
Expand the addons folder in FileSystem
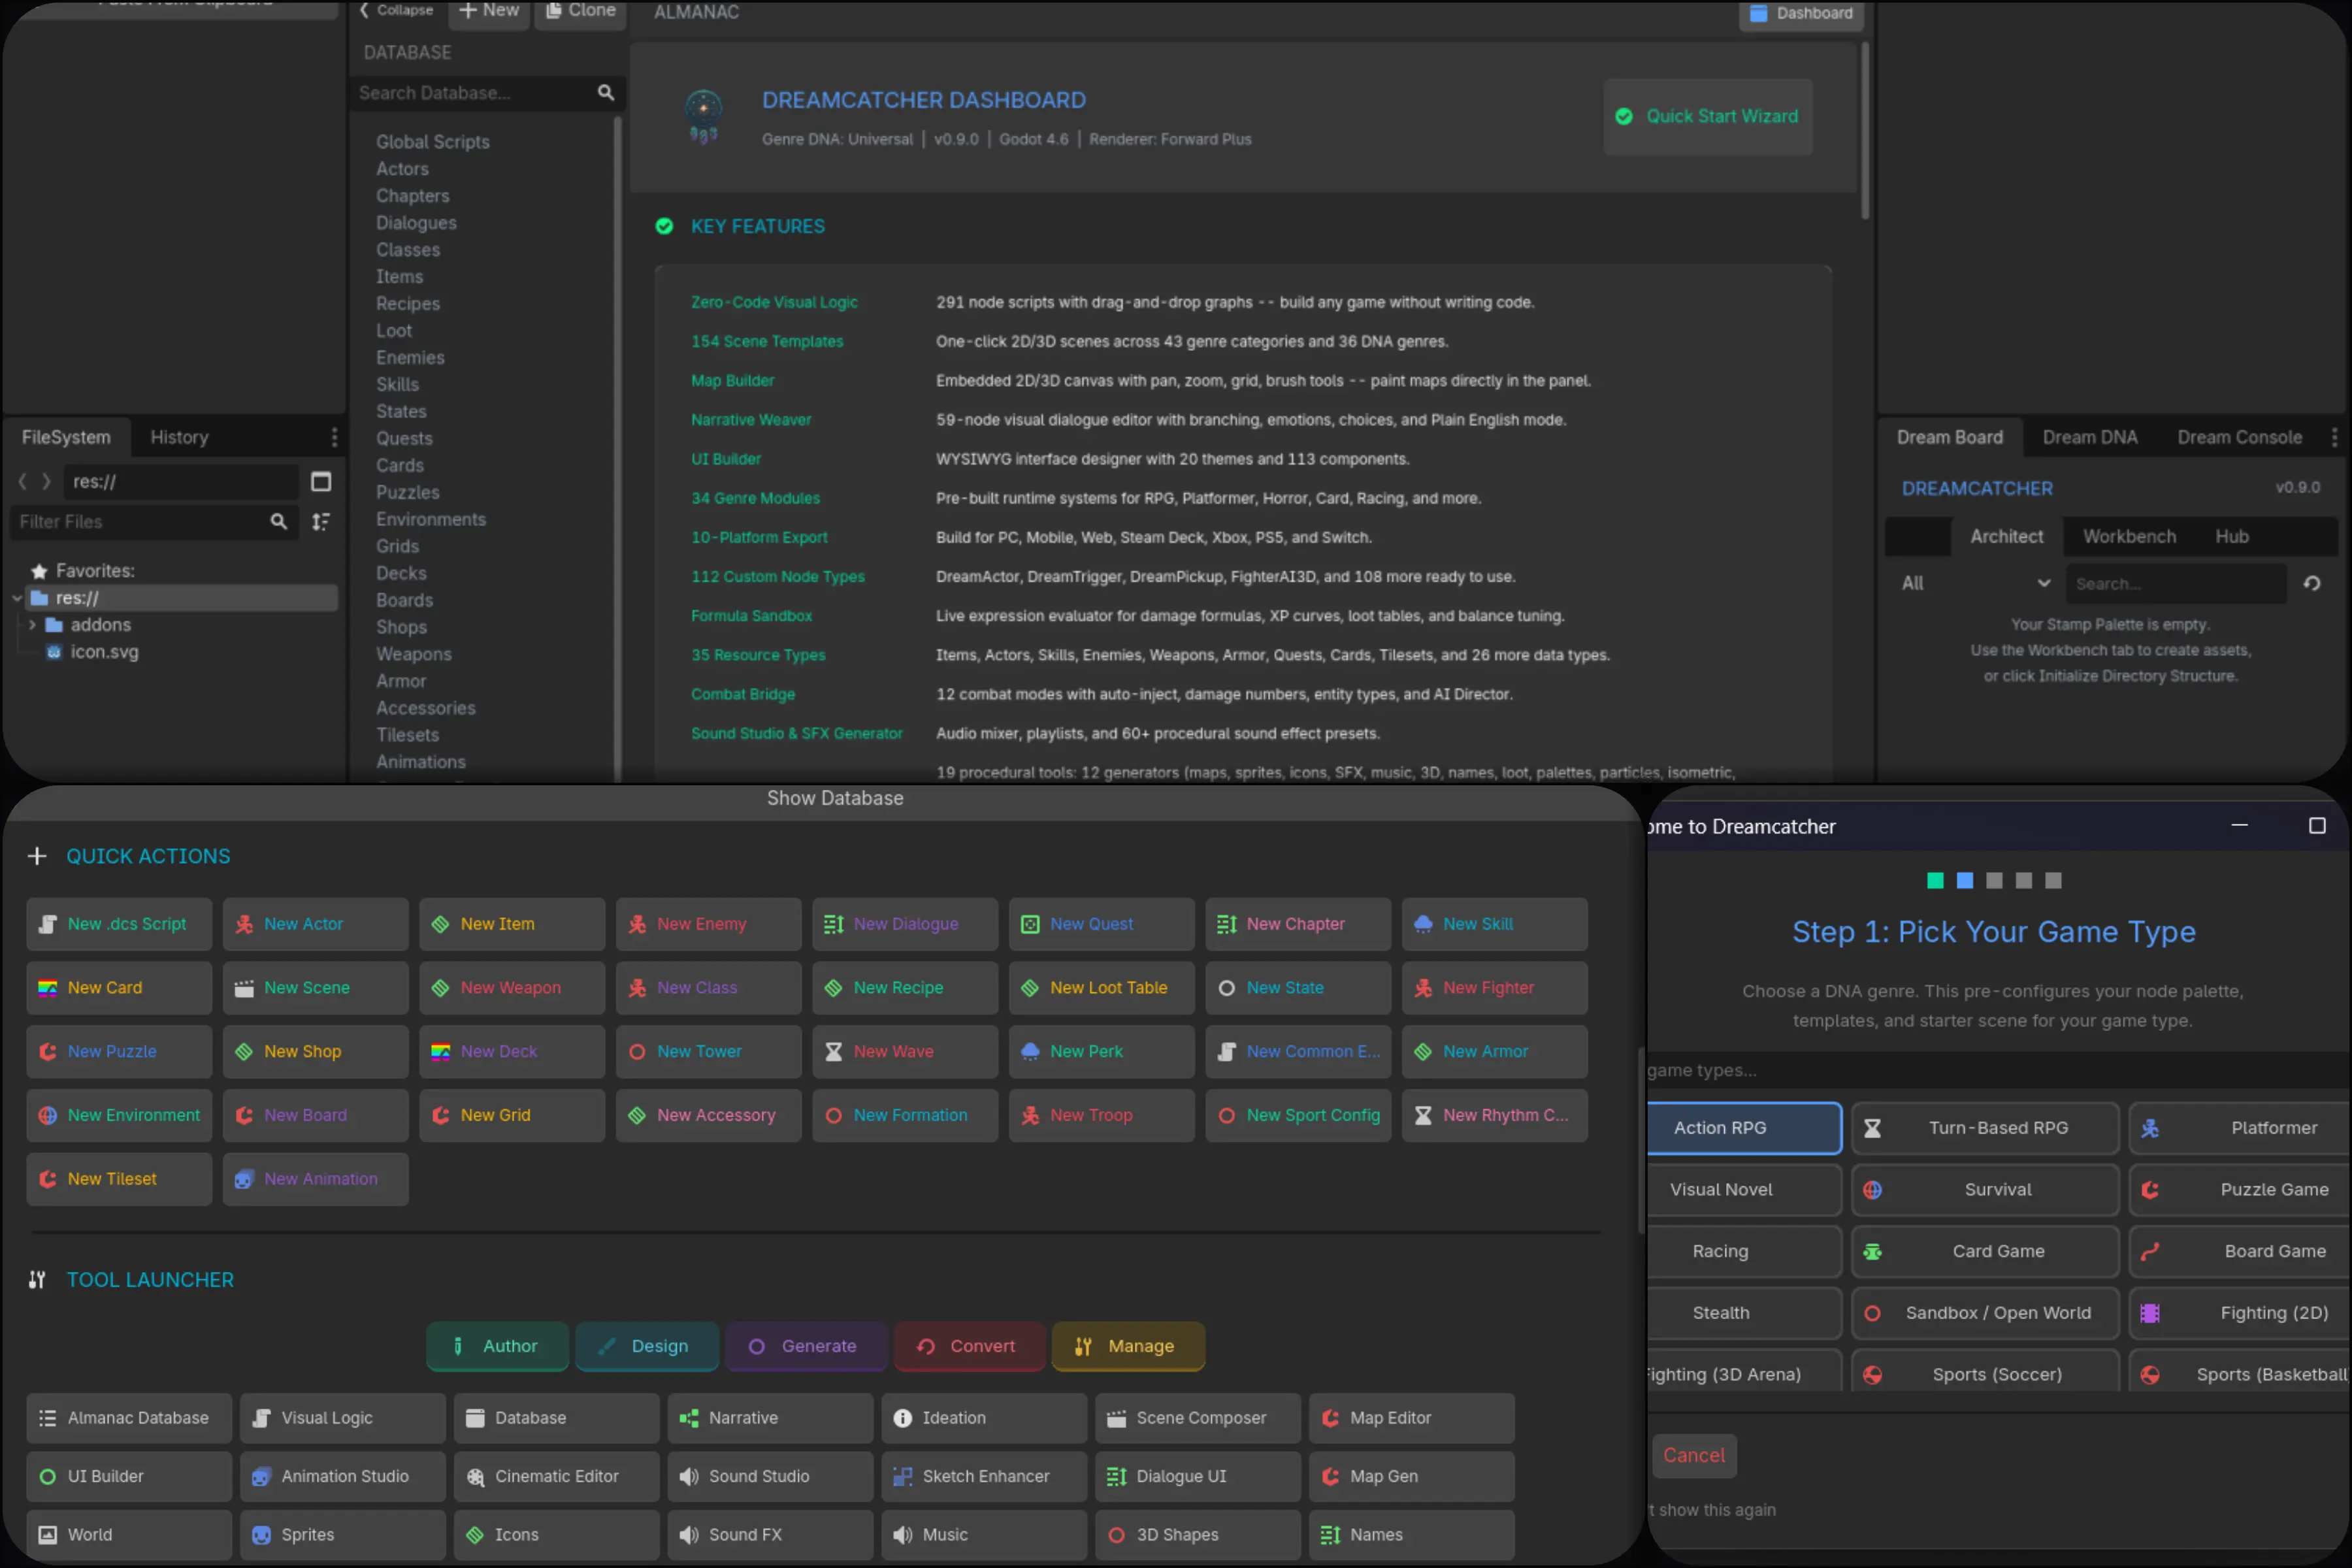tap(32, 625)
